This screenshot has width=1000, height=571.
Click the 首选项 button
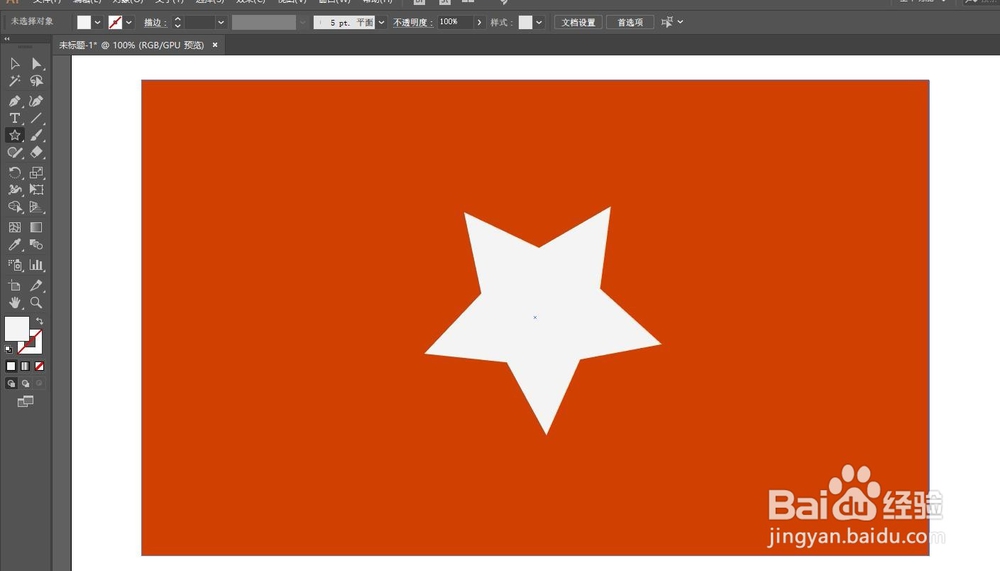click(630, 22)
